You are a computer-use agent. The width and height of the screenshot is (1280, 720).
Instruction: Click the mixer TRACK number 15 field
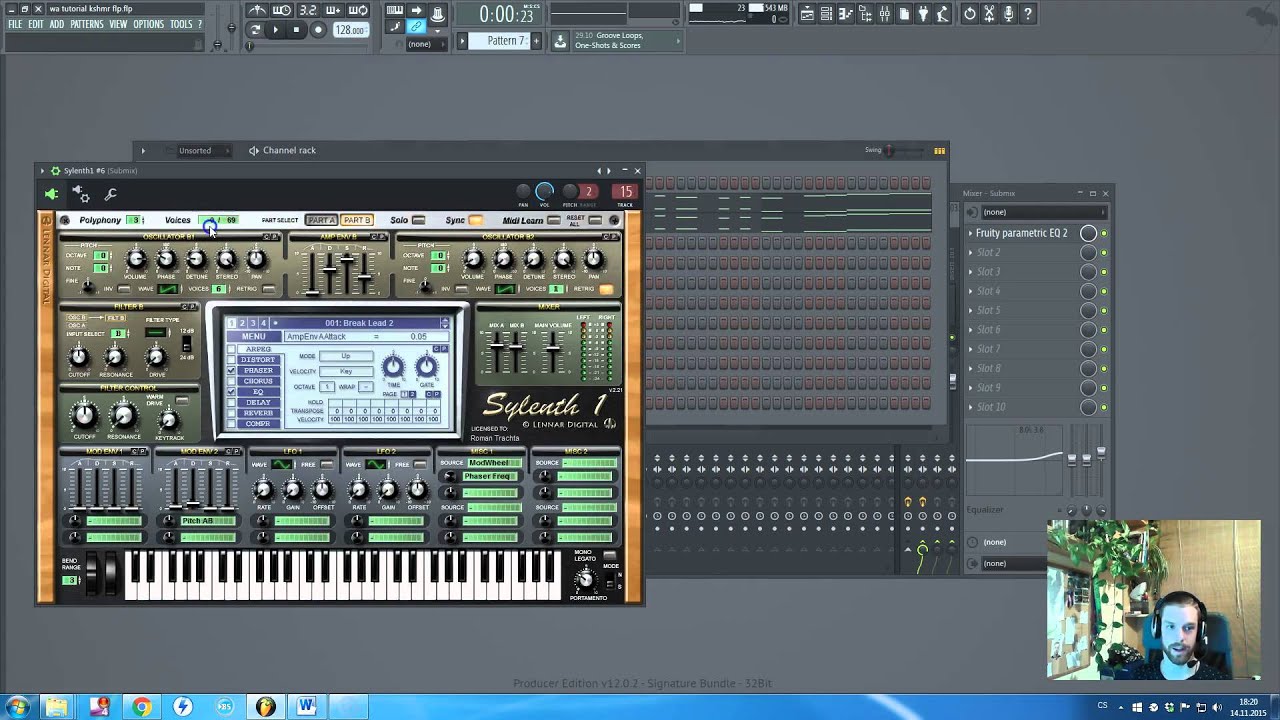click(x=625, y=192)
